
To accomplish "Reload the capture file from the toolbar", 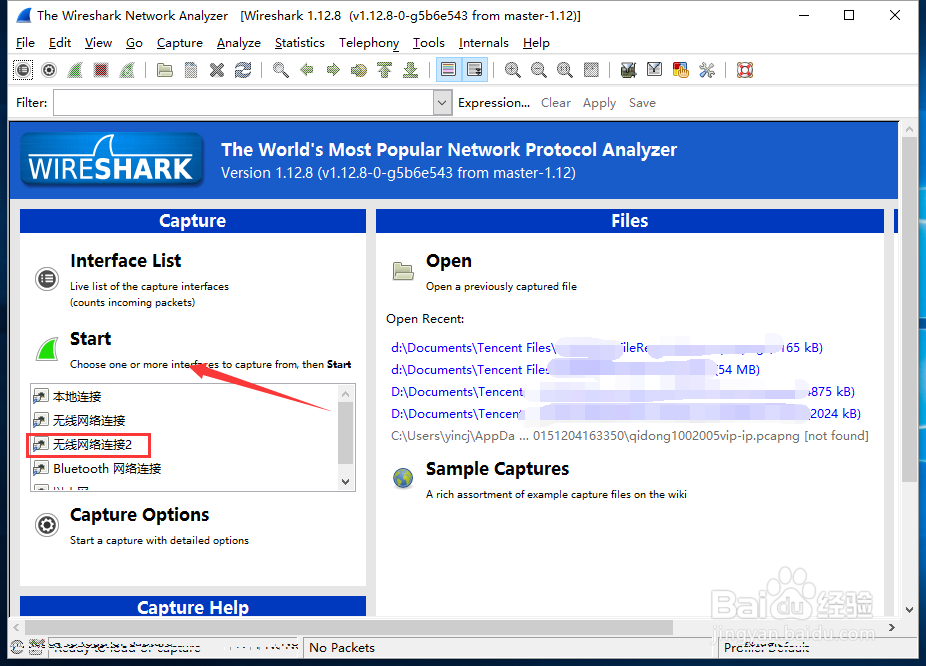I will coord(243,70).
